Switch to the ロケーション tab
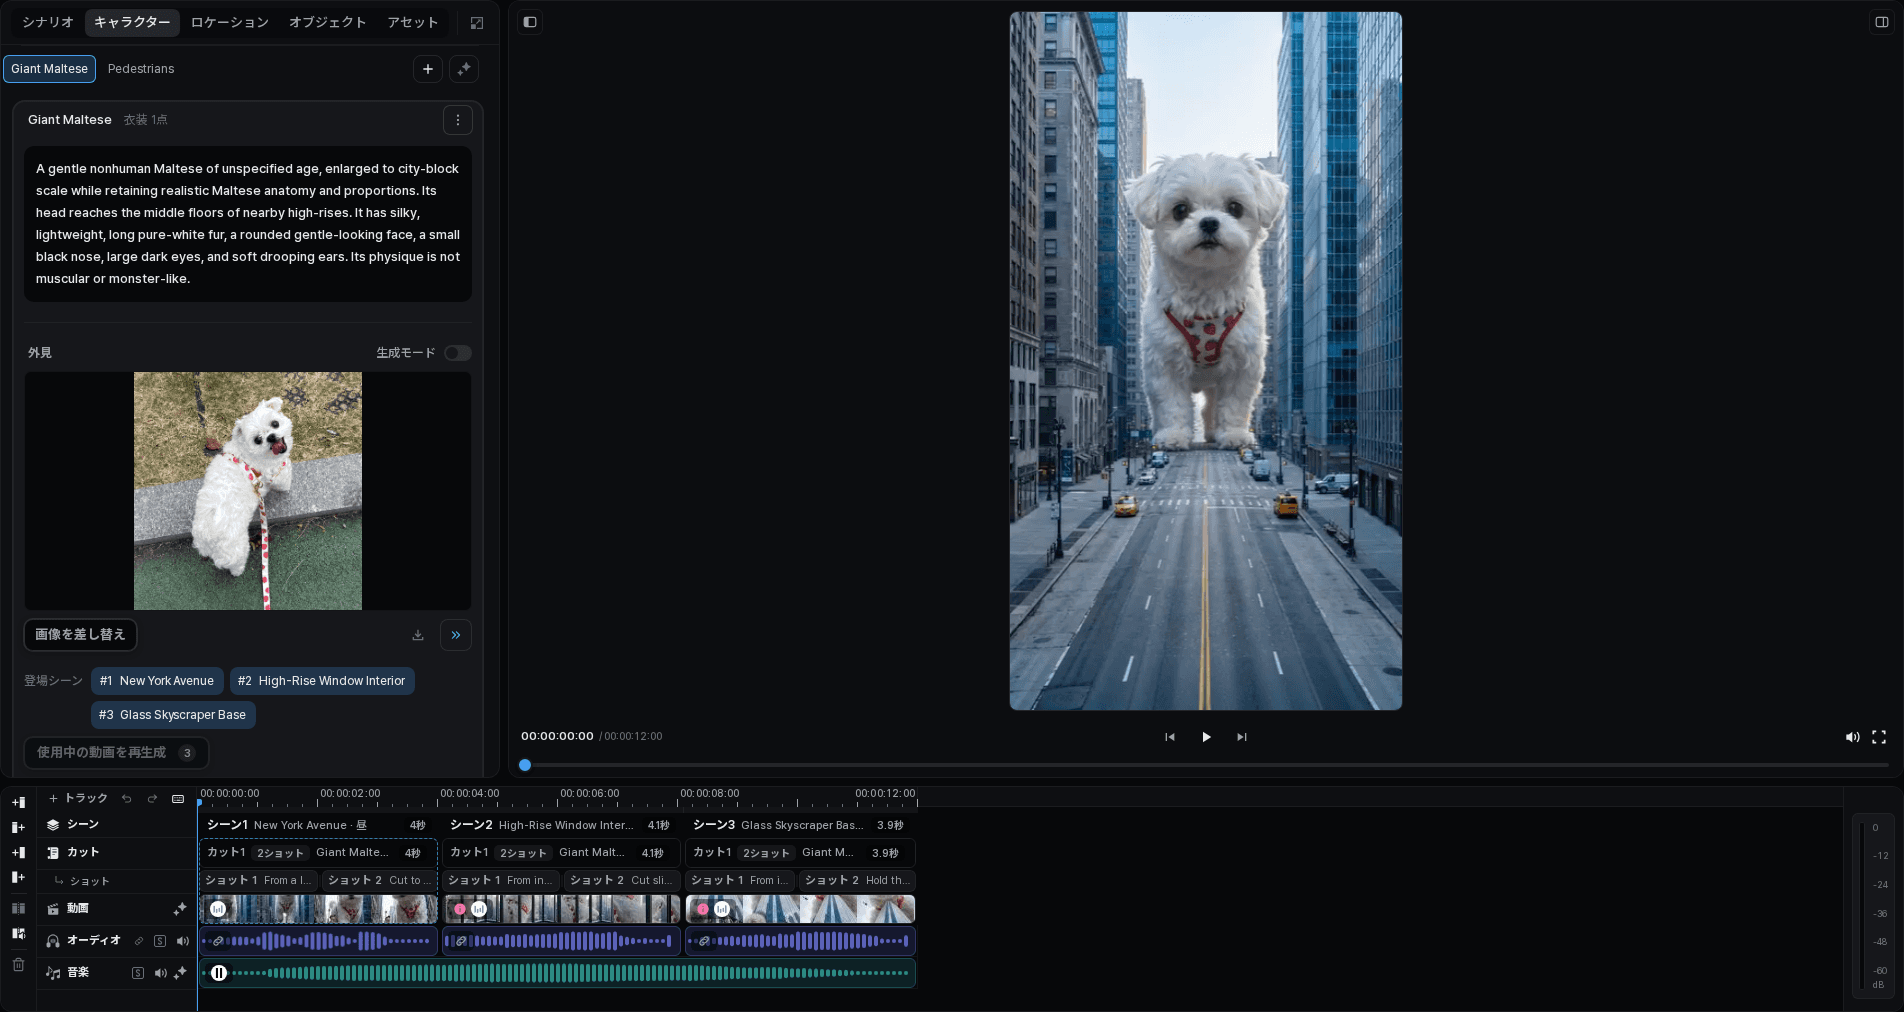The height and width of the screenshot is (1012, 1904). (229, 22)
